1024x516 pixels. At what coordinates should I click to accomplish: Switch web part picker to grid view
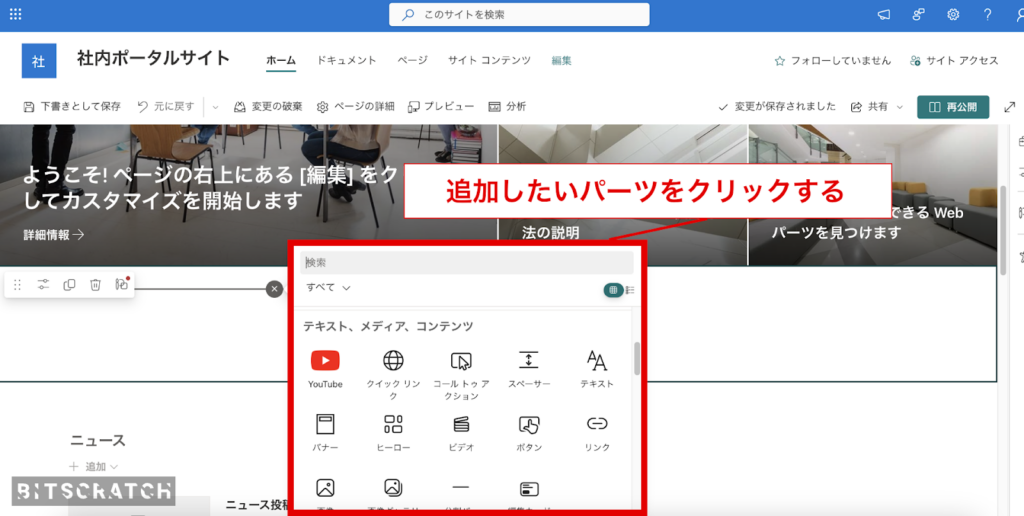(x=612, y=290)
